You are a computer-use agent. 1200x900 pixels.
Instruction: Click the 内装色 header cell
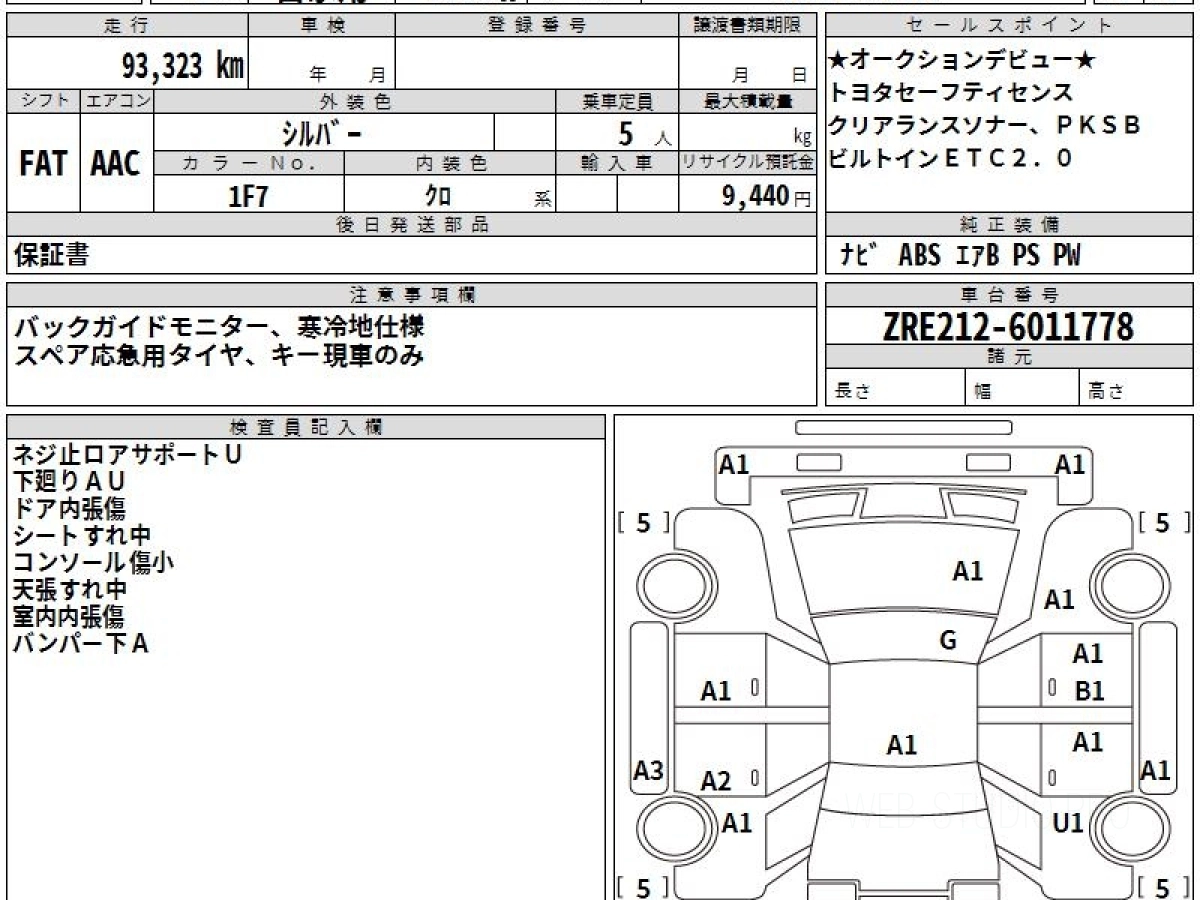click(450, 163)
